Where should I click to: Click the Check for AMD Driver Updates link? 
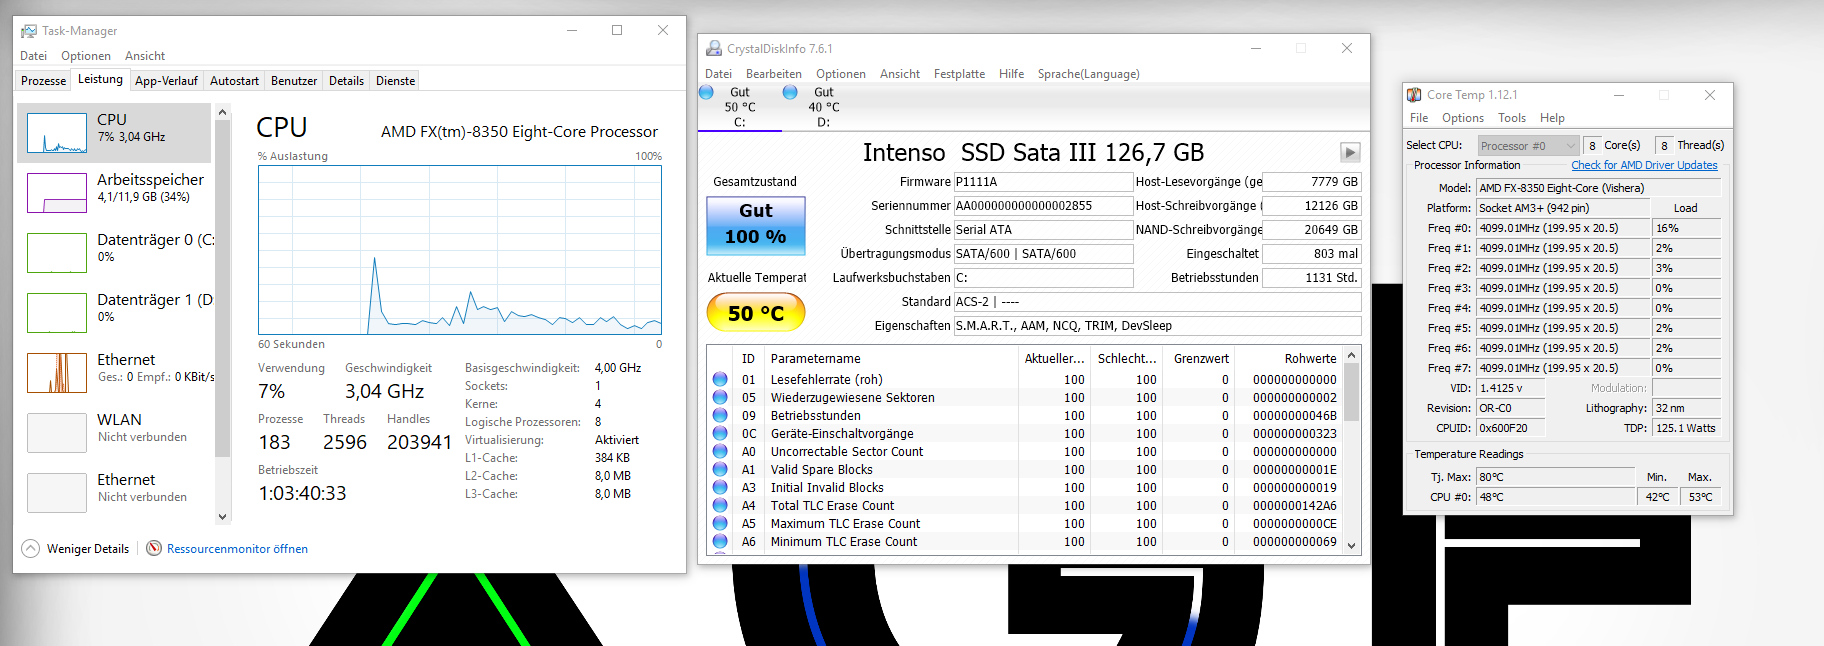pyautogui.click(x=1644, y=165)
